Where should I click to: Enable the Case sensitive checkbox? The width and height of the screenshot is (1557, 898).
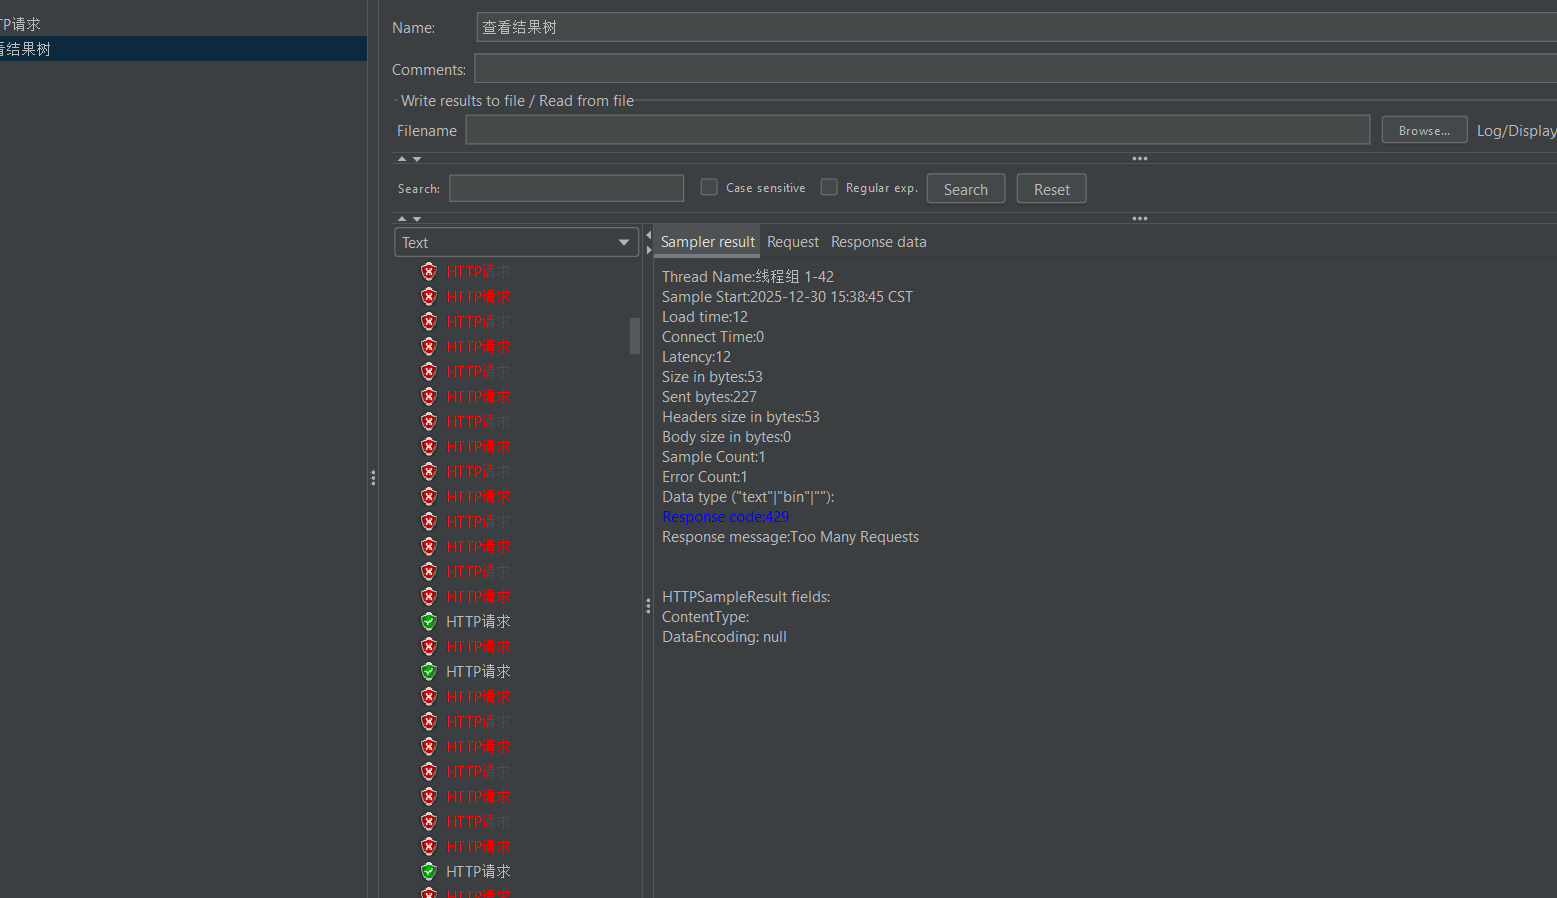click(709, 187)
